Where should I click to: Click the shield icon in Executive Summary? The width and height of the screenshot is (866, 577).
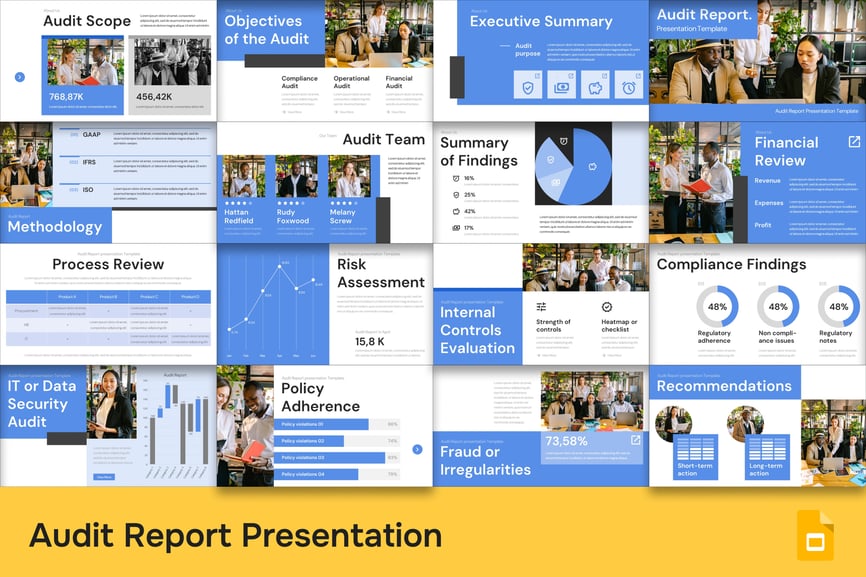528,85
